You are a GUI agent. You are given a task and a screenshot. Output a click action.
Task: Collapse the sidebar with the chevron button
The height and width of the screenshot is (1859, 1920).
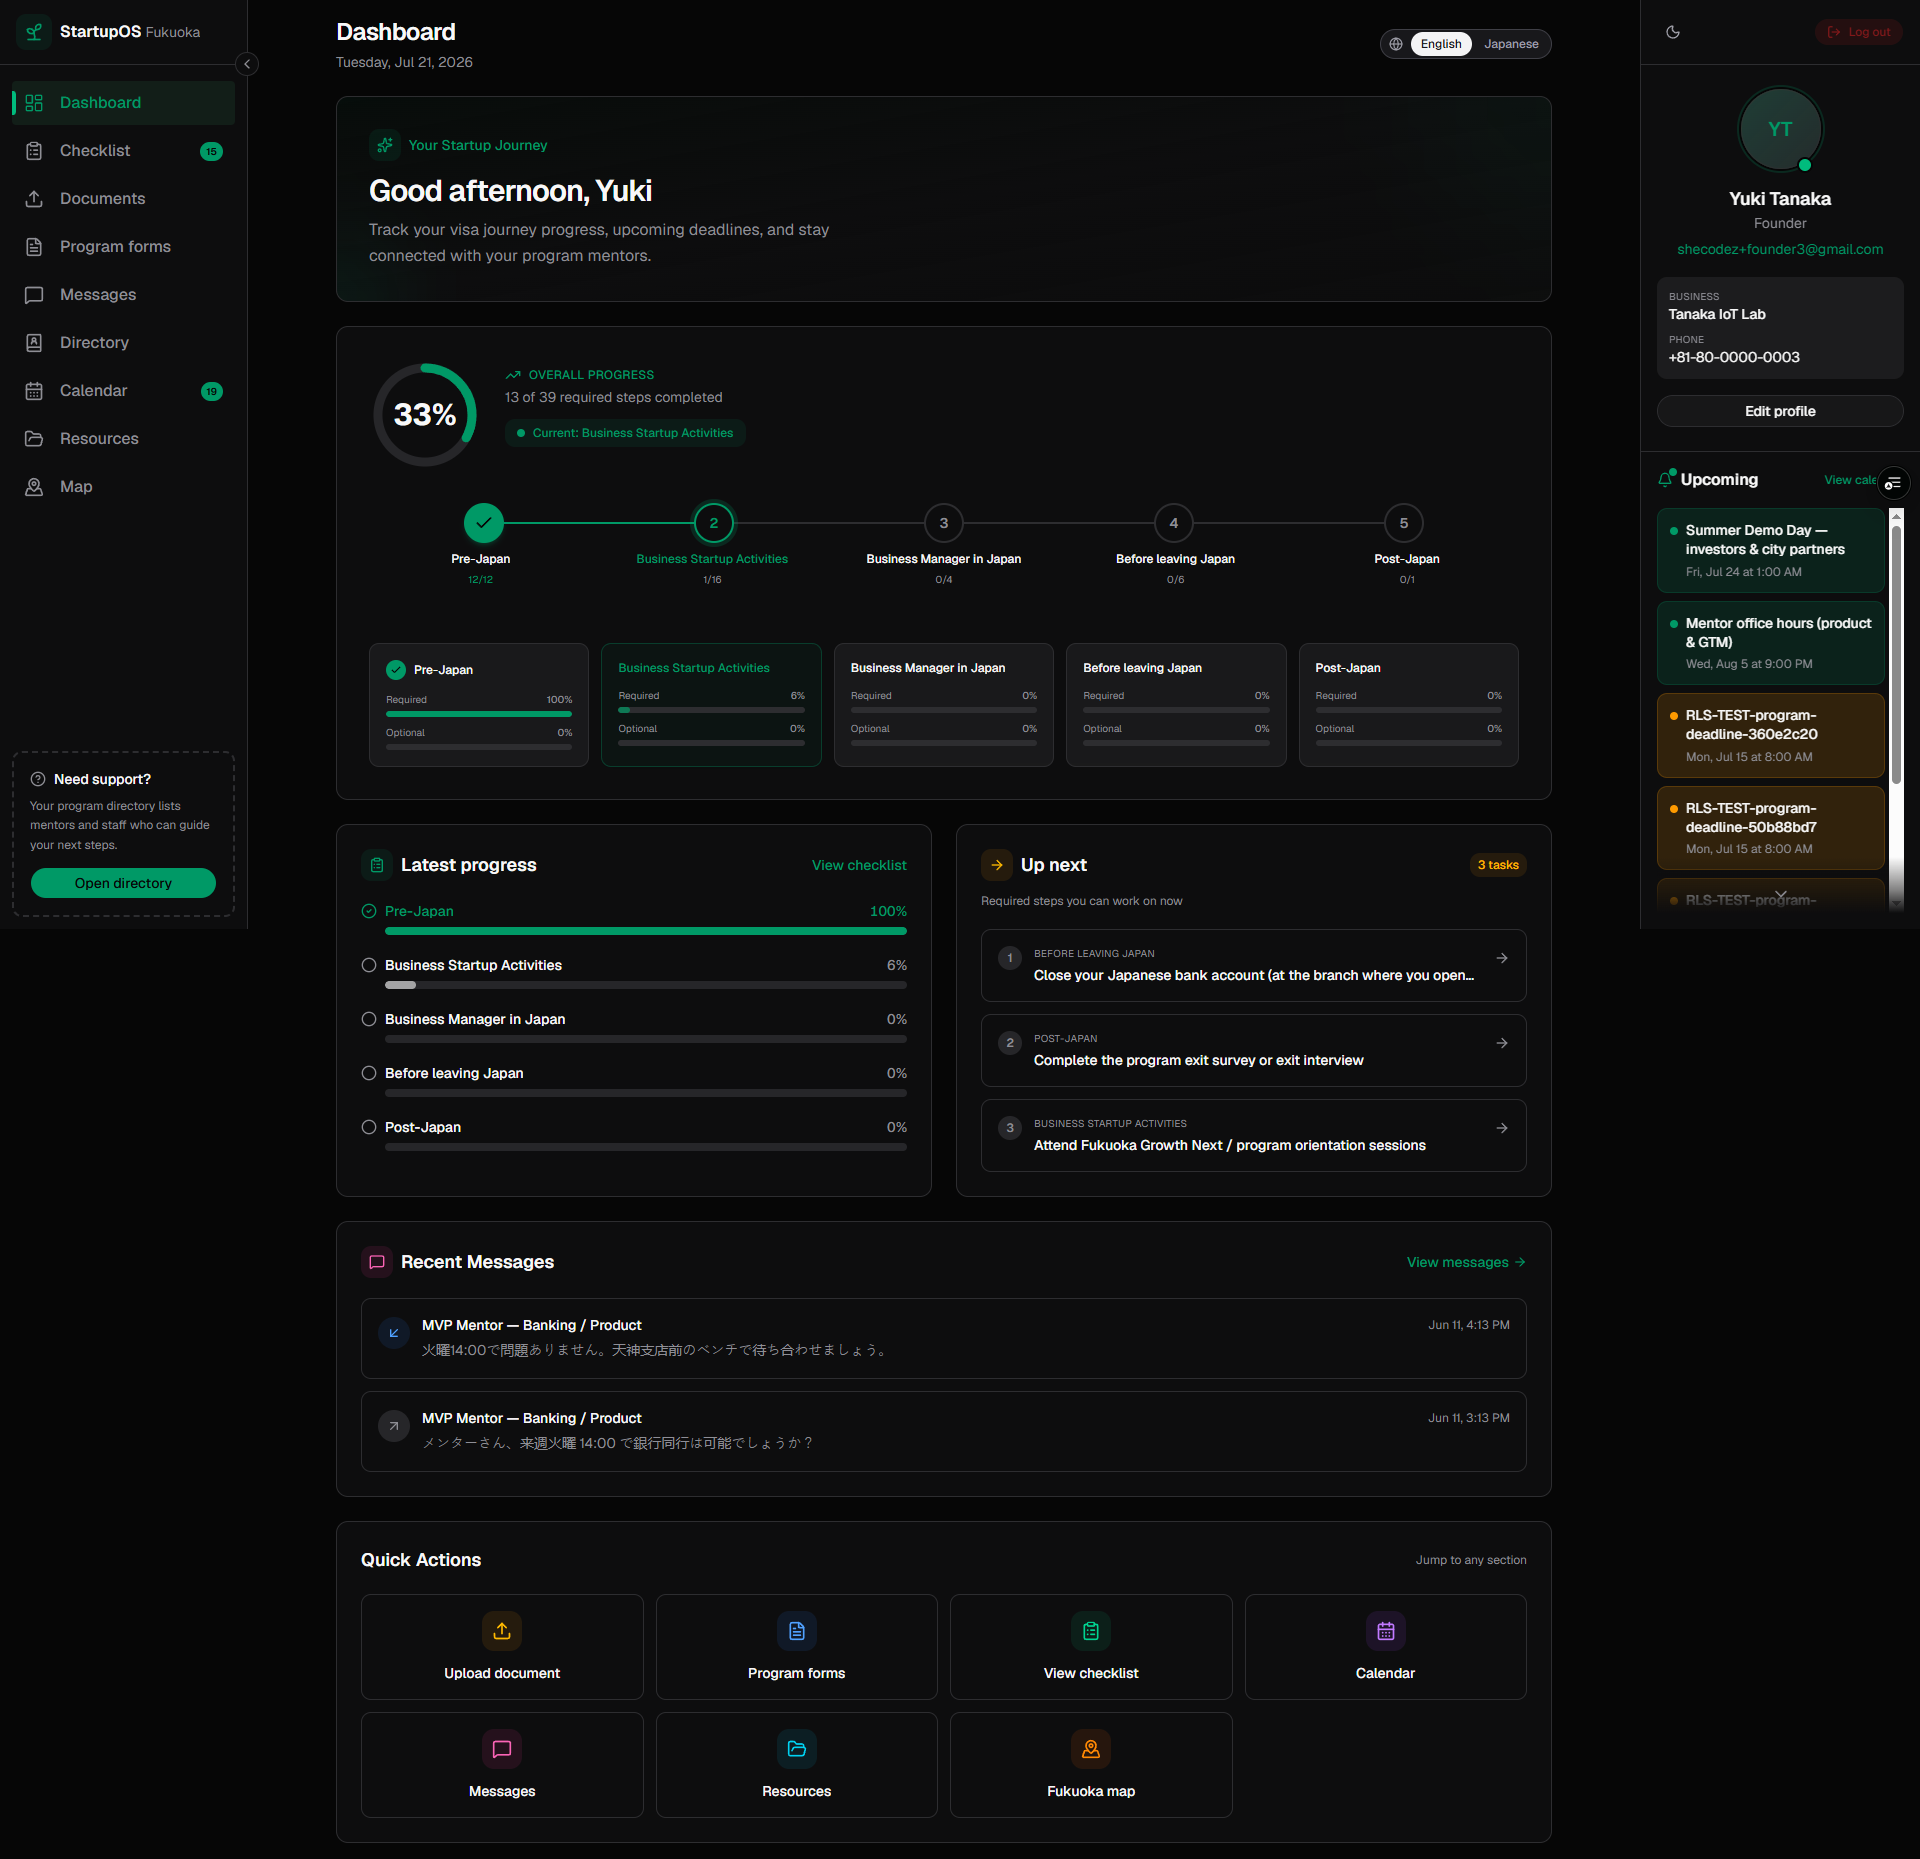point(247,64)
